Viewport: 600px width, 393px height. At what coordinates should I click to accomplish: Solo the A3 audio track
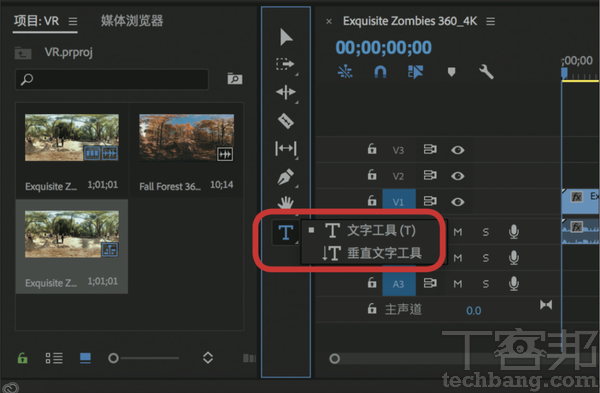tap(486, 284)
